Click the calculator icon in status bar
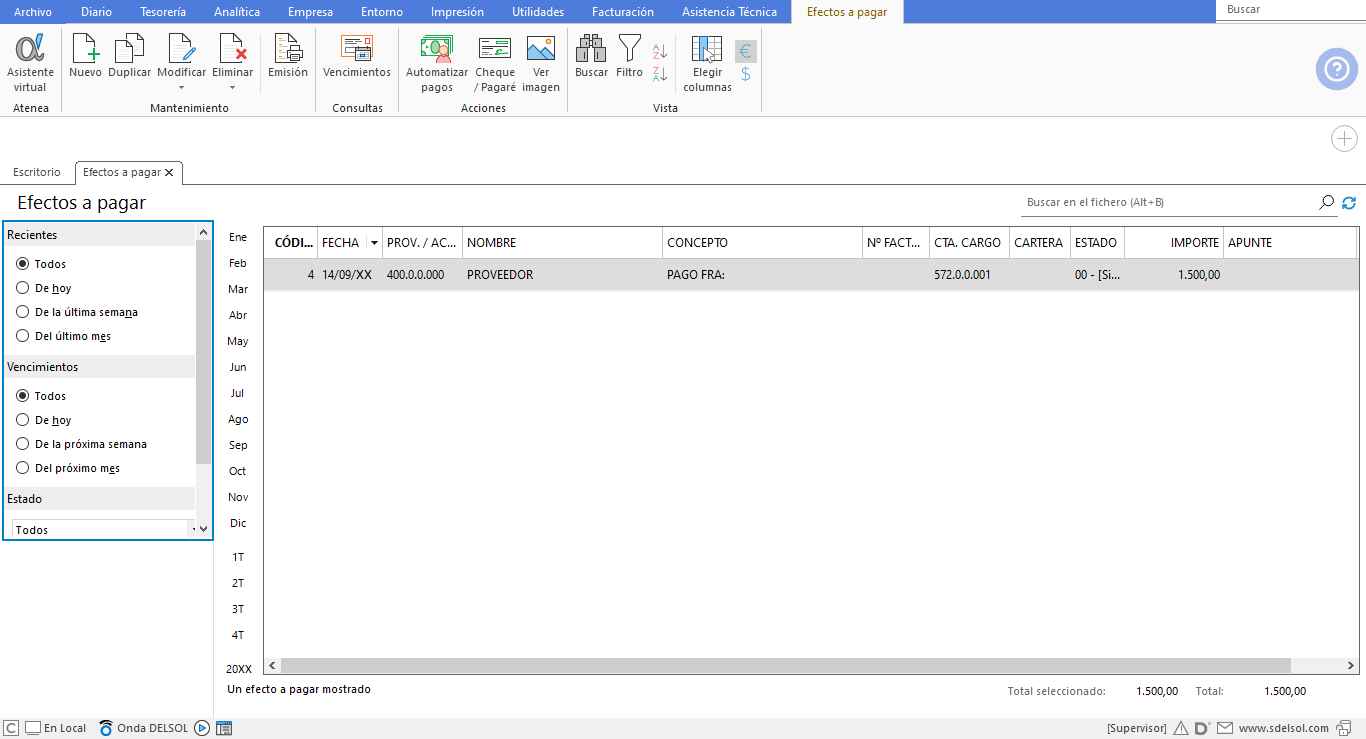This screenshot has width=1366, height=739. click(x=224, y=728)
